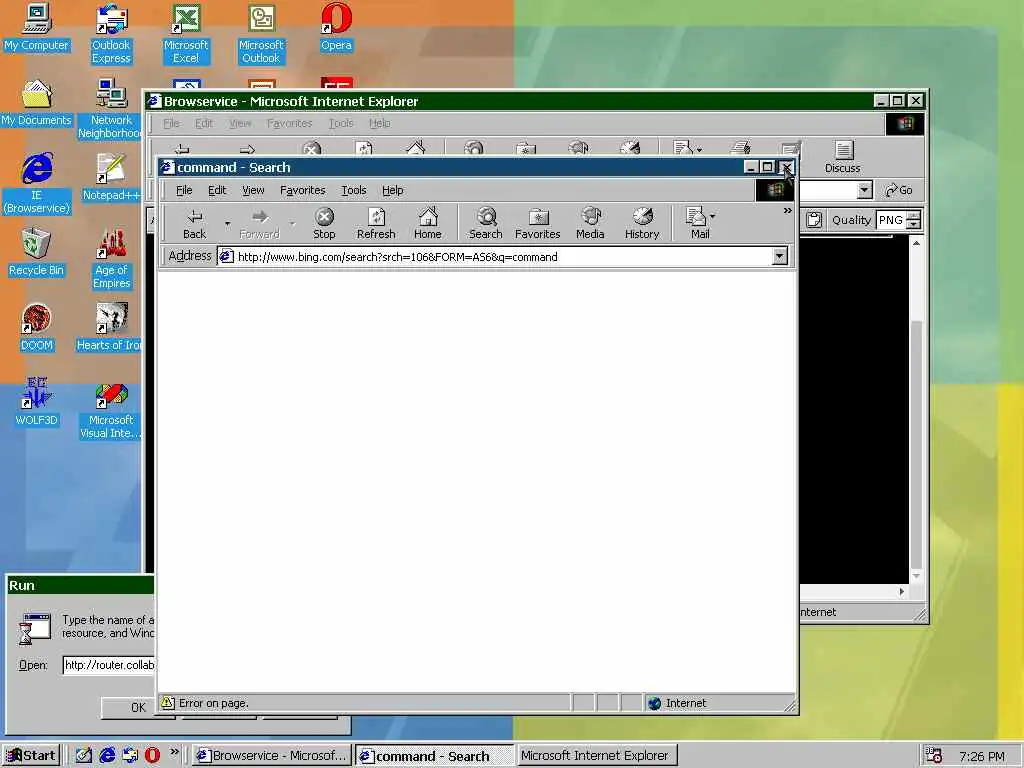The image size is (1024, 768).
Task: Click the PNG quality field
Action: point(891,220)
